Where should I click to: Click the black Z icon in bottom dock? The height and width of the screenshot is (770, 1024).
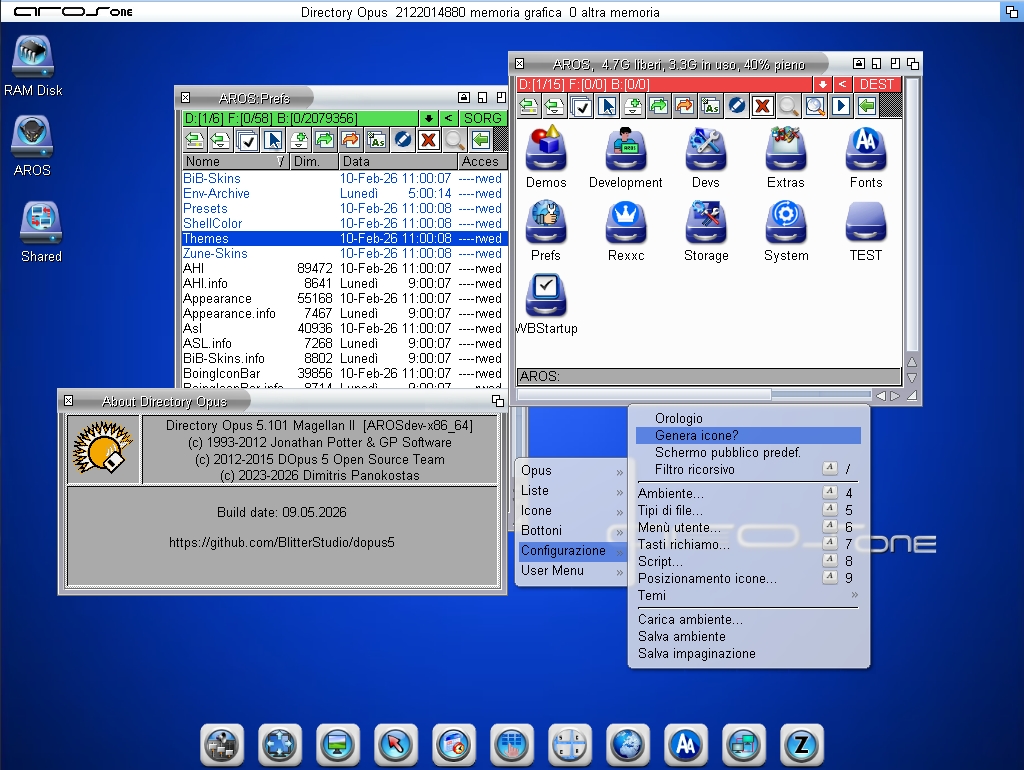(801, 745)
